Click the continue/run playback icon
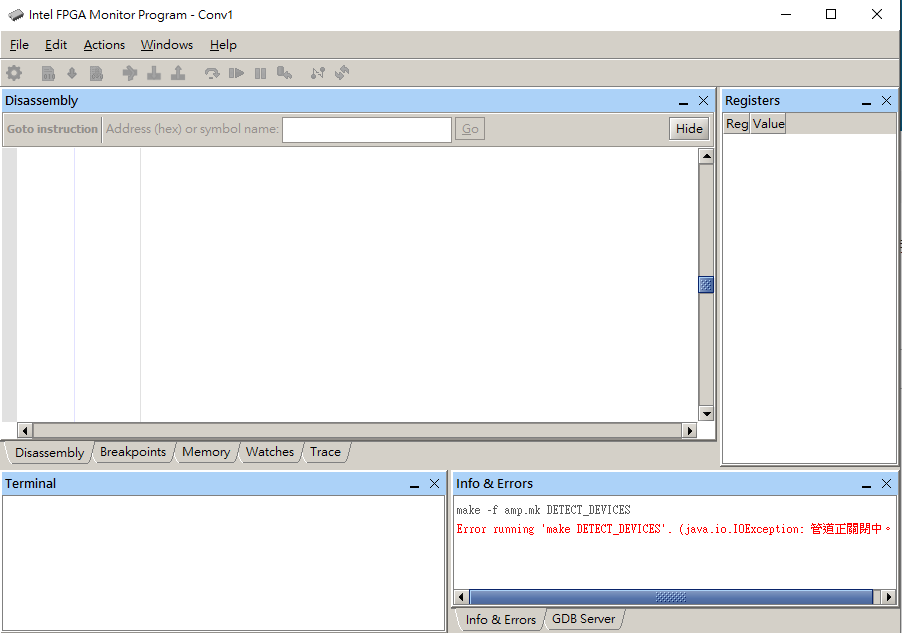This screenshot has height=633, width=902. click(x=236, y=73)
